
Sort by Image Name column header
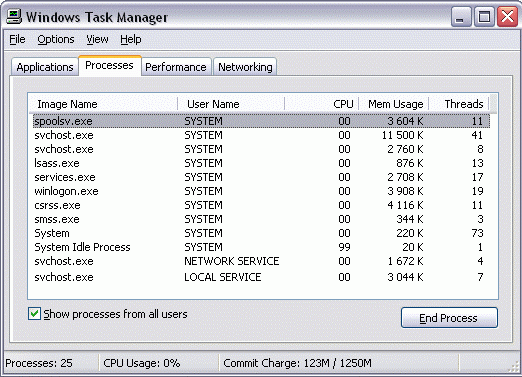point(103,104)
